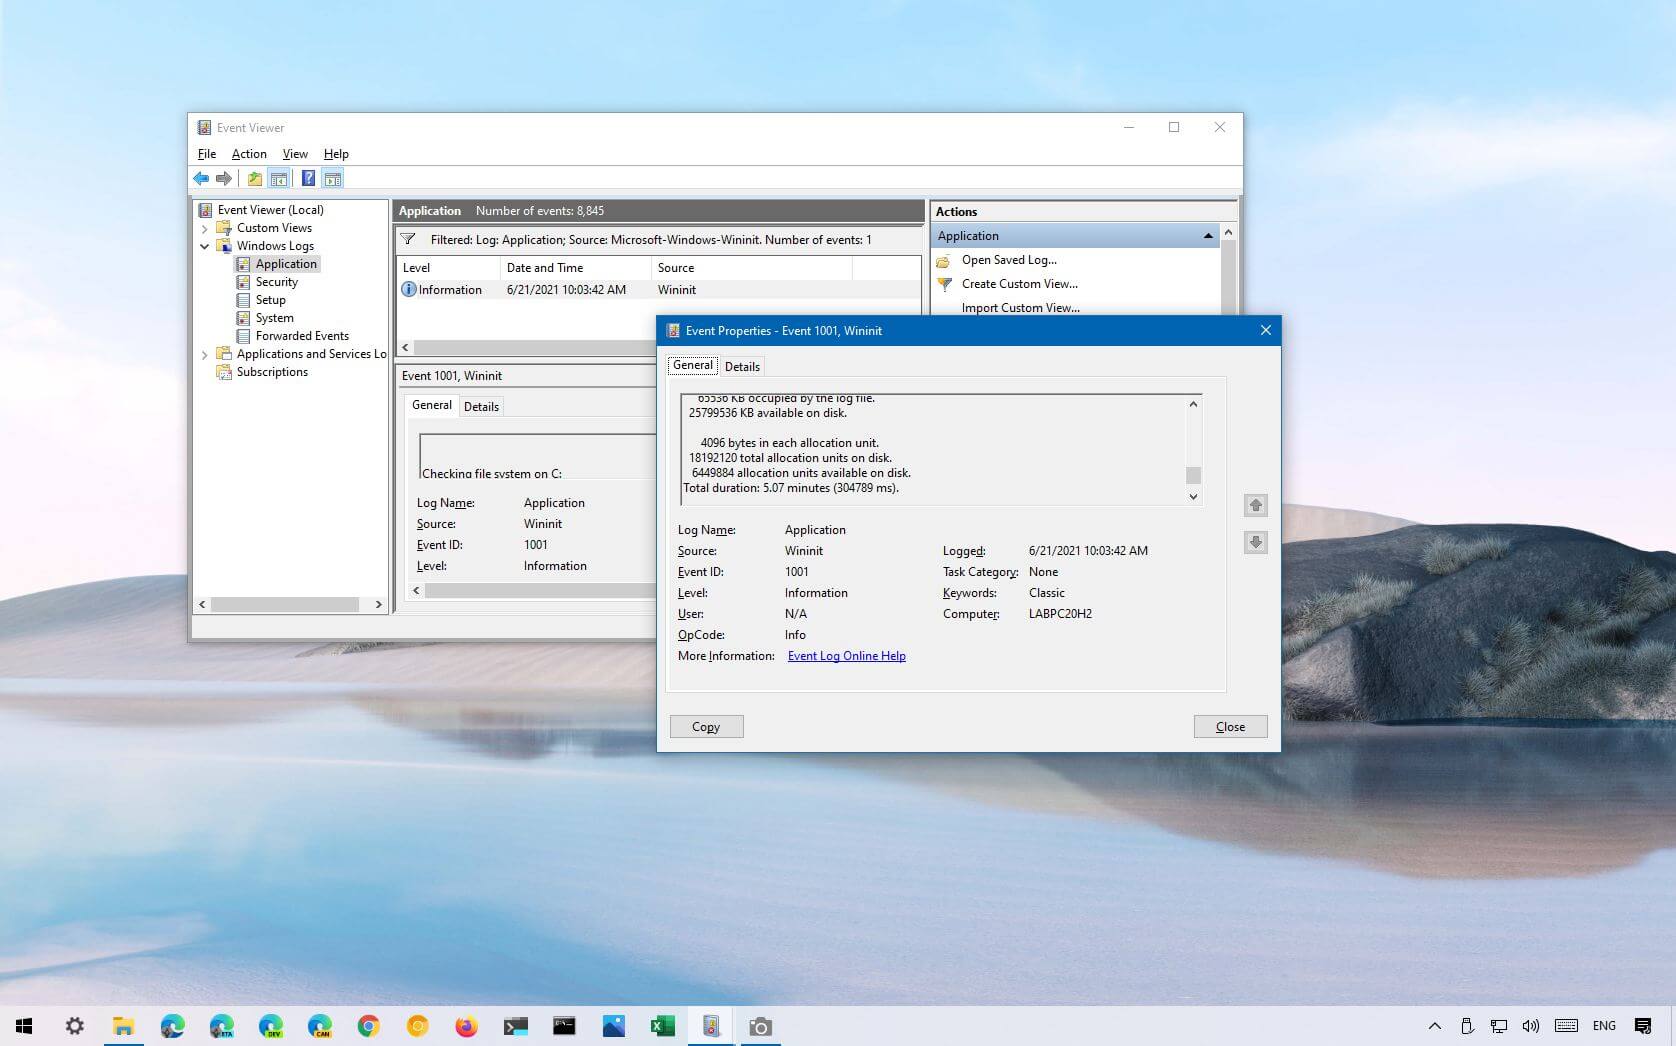Open the Event Log Online Help link
Image resolution: width=1676 pixels, height=1046 pixels.
846,656
